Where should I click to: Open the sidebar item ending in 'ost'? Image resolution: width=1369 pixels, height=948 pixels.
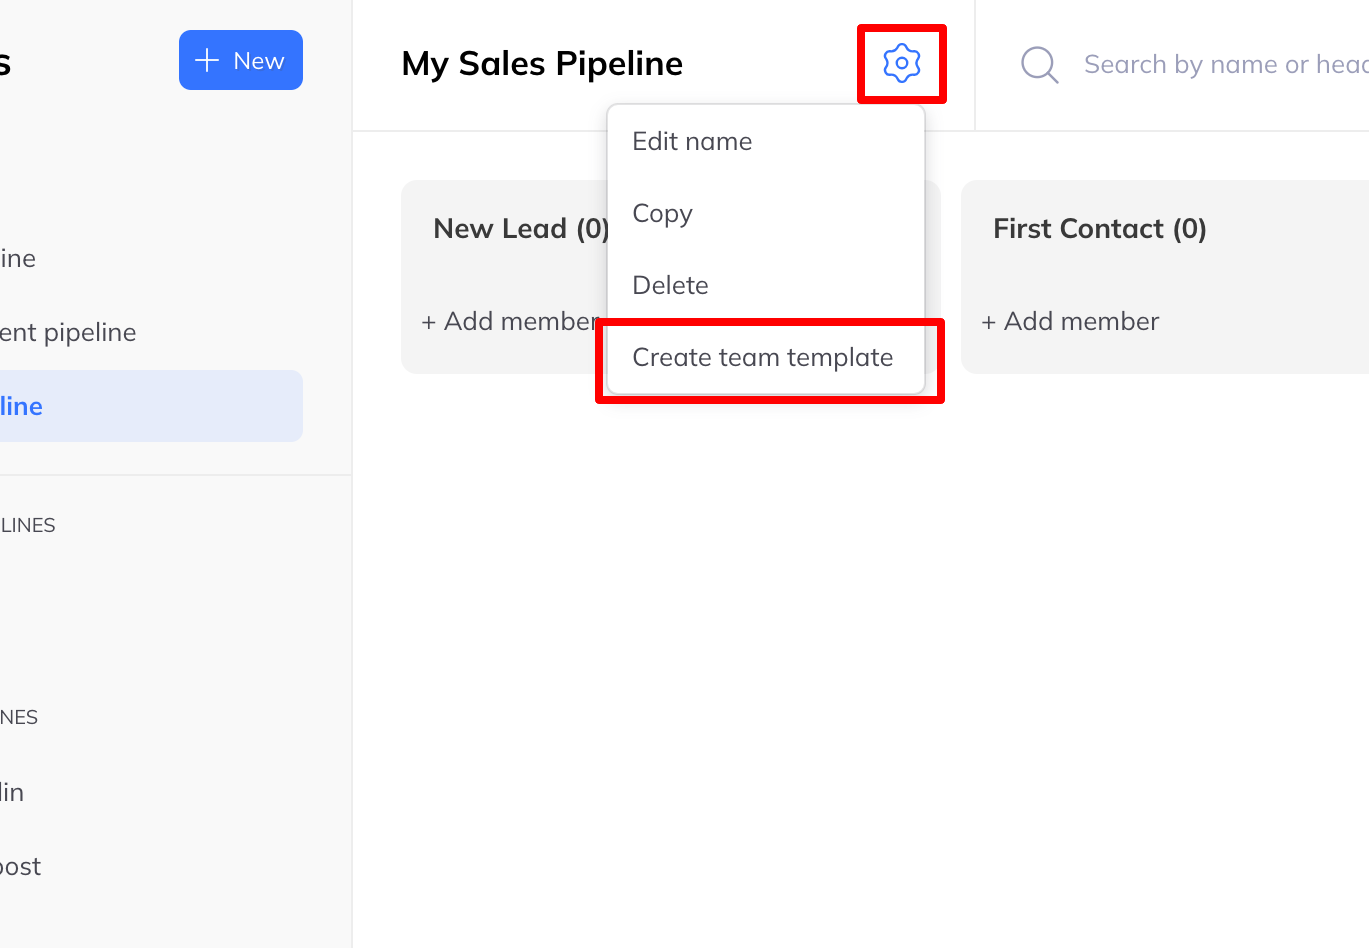20,866
